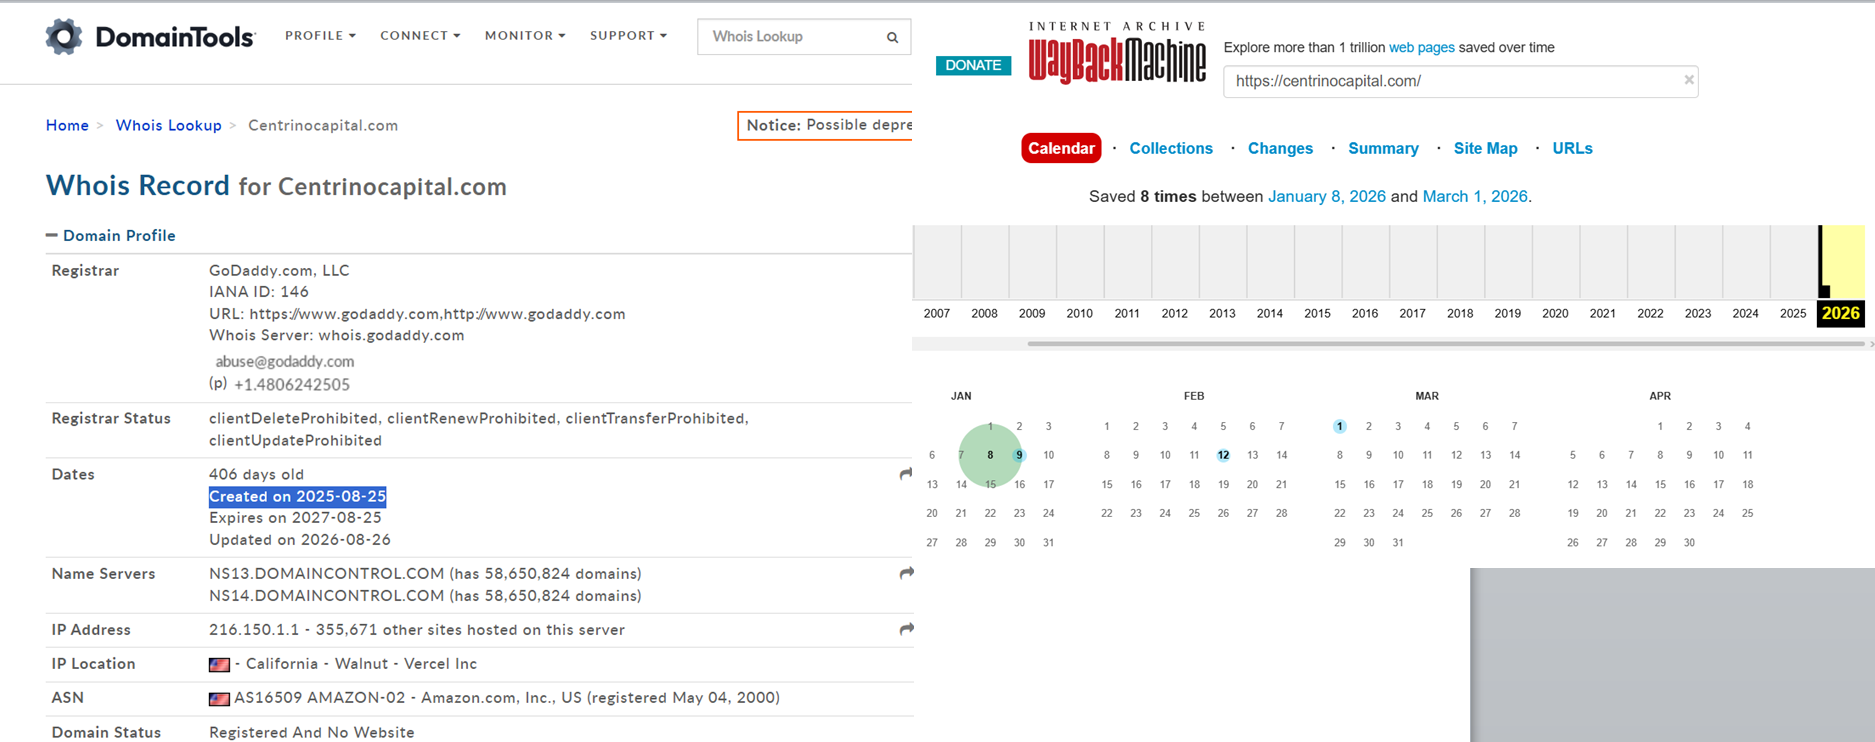Open the Whois Lookup breadcrumb link
The height and width of the screenshot is (742, 1875).
point(168,125)
